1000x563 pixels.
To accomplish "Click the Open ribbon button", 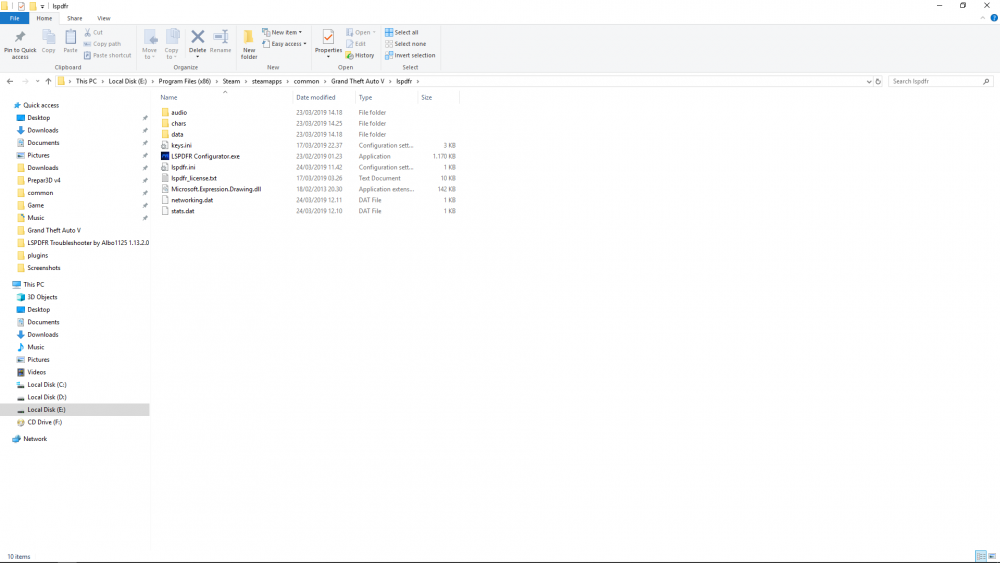I will (360, 32).
